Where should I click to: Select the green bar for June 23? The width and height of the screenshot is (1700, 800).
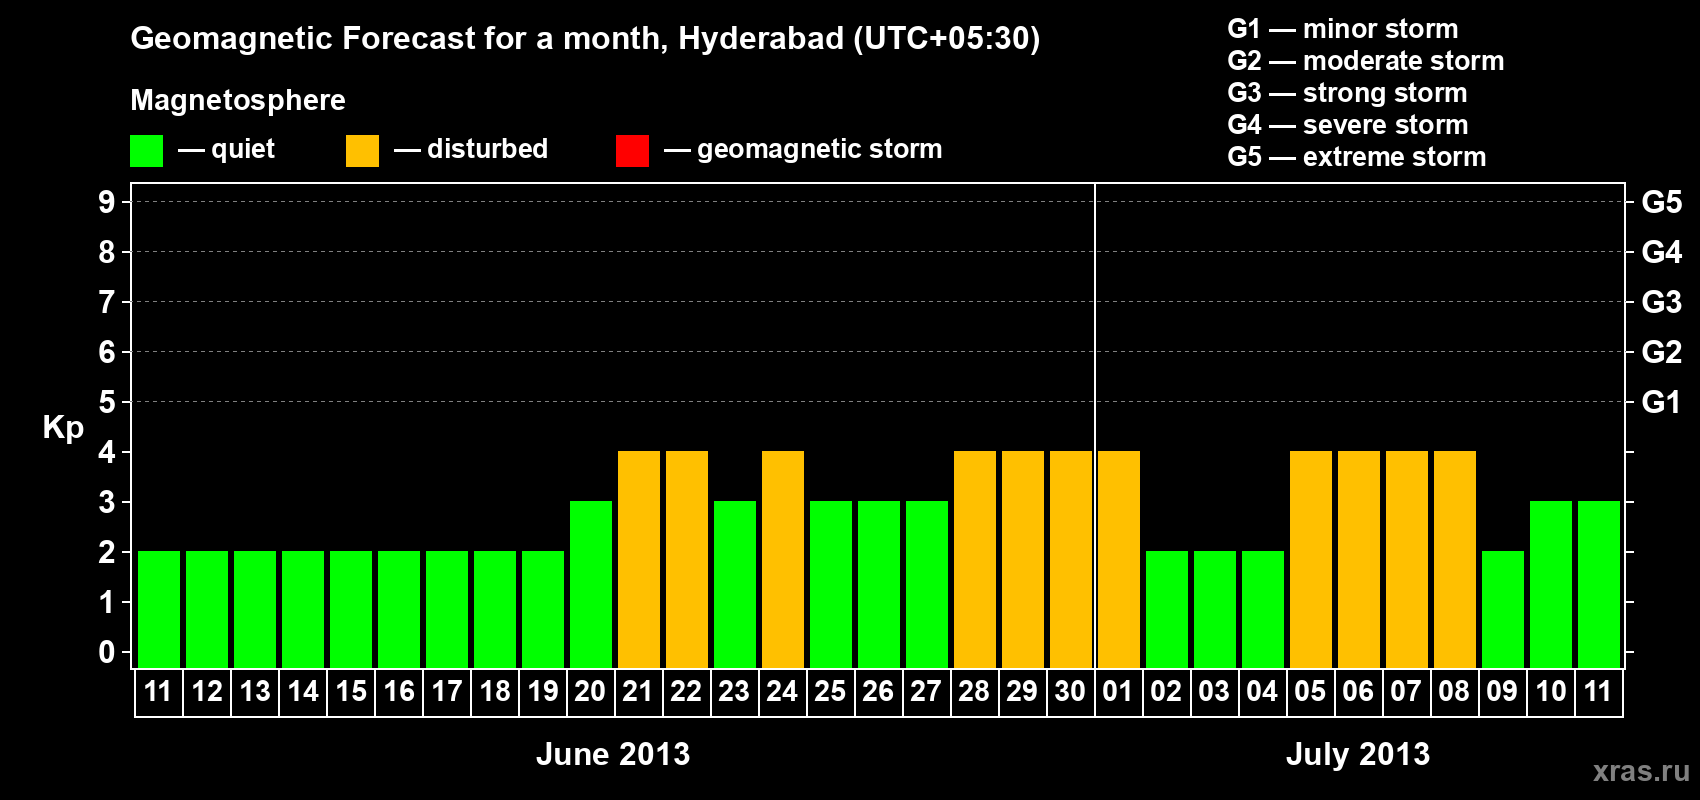click(x=735, y=584)
